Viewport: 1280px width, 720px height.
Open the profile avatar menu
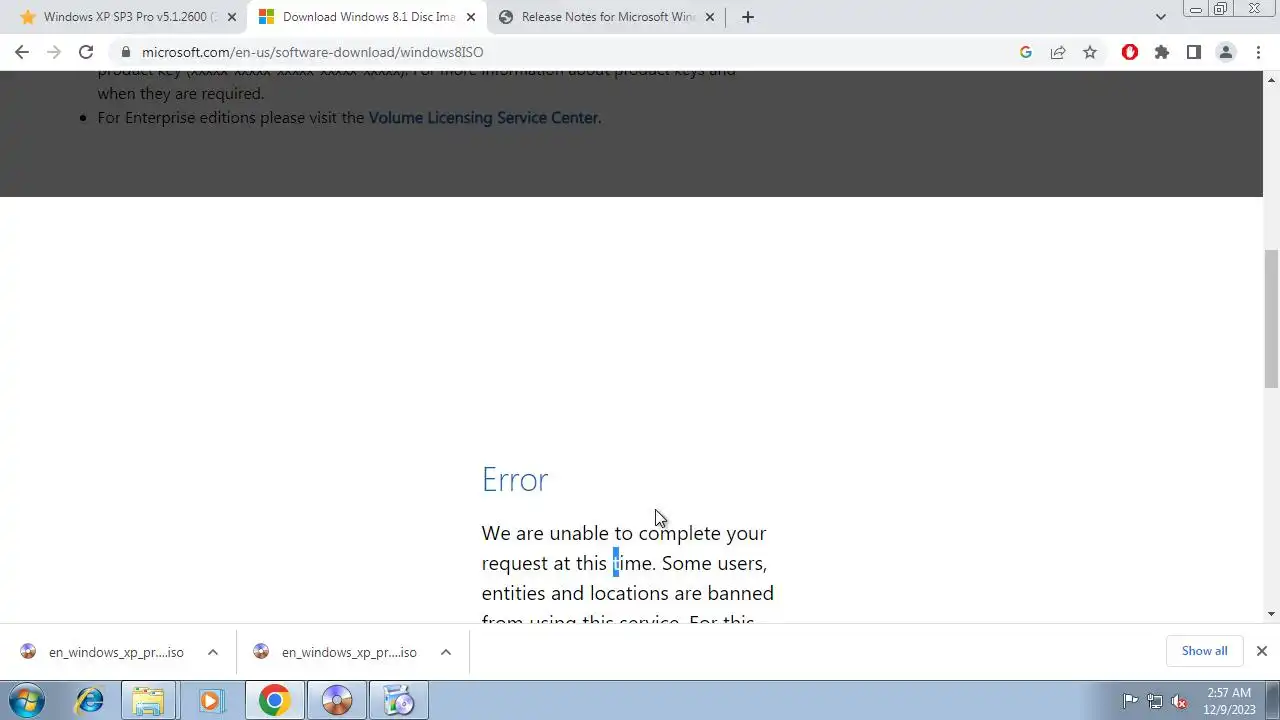[1226, 52]
